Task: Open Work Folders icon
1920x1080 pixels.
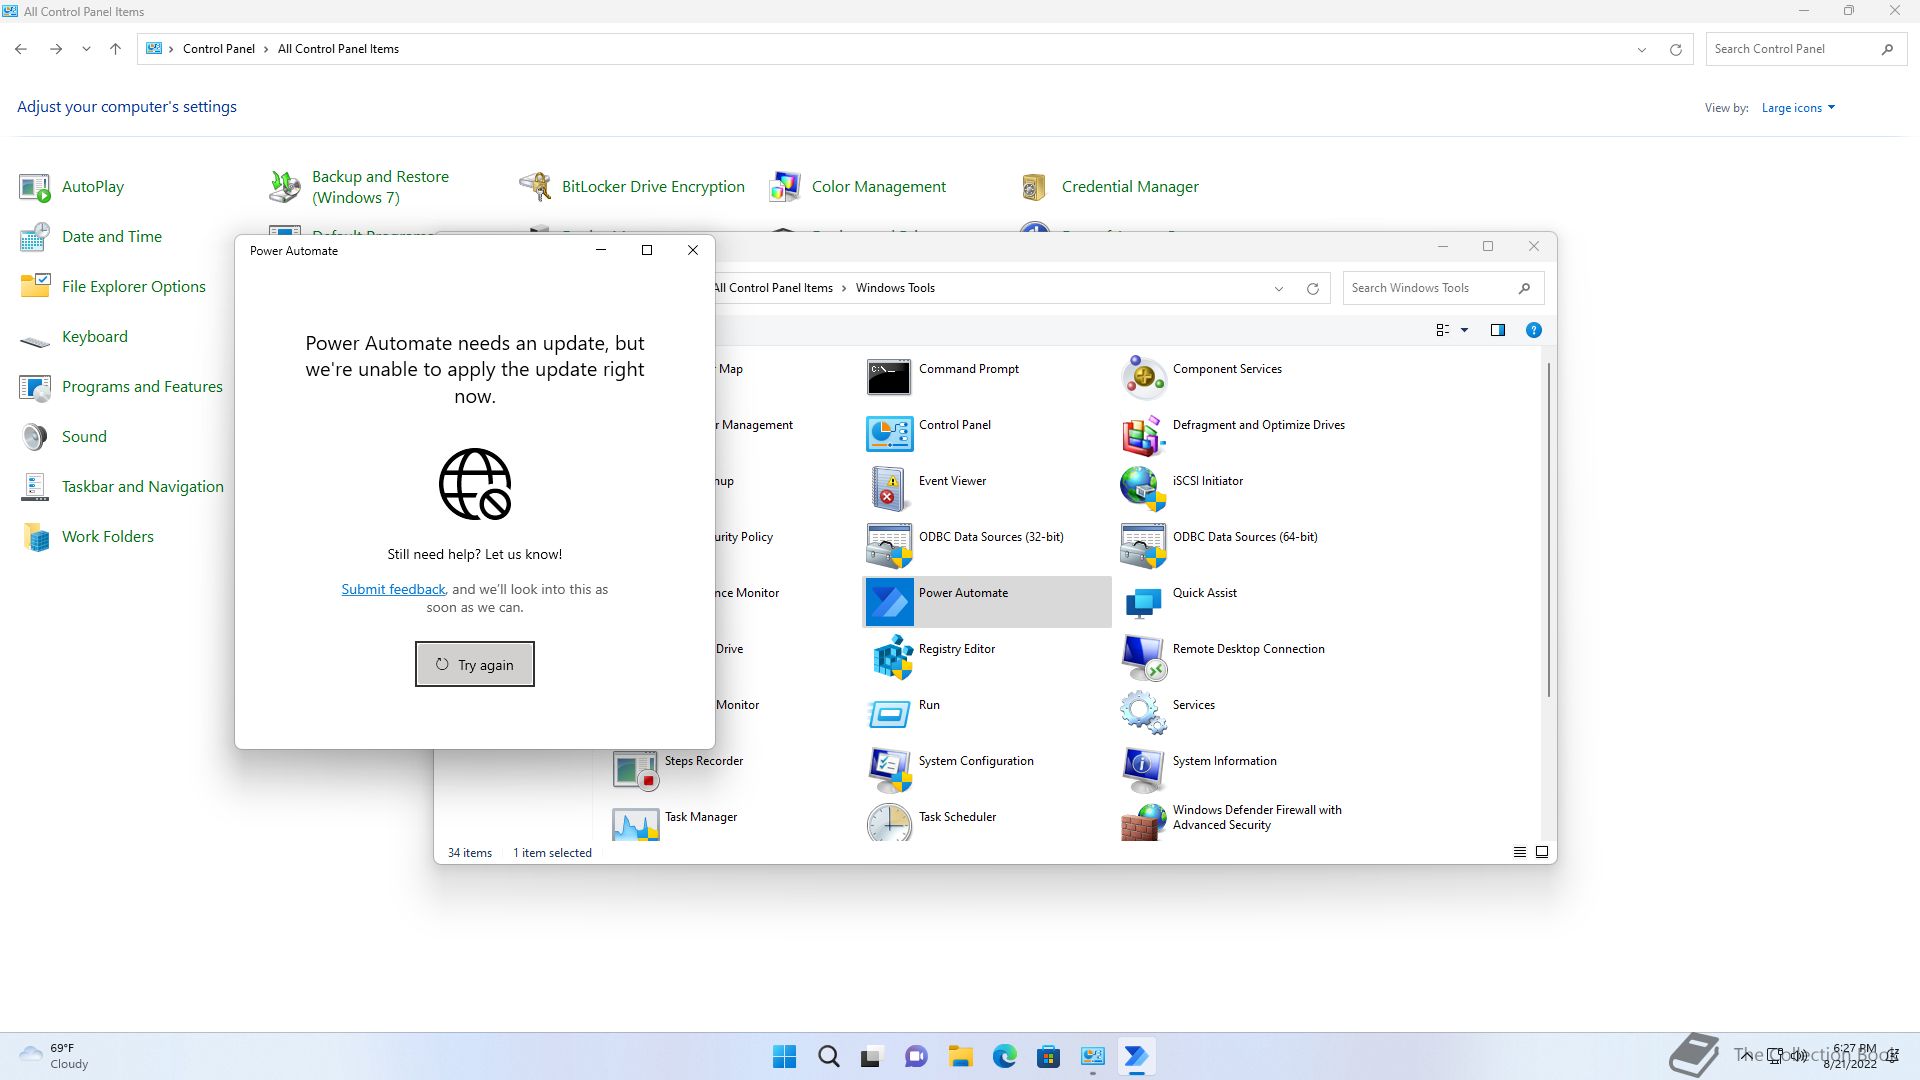Action: pyautogui.click(x=35, y=537)
